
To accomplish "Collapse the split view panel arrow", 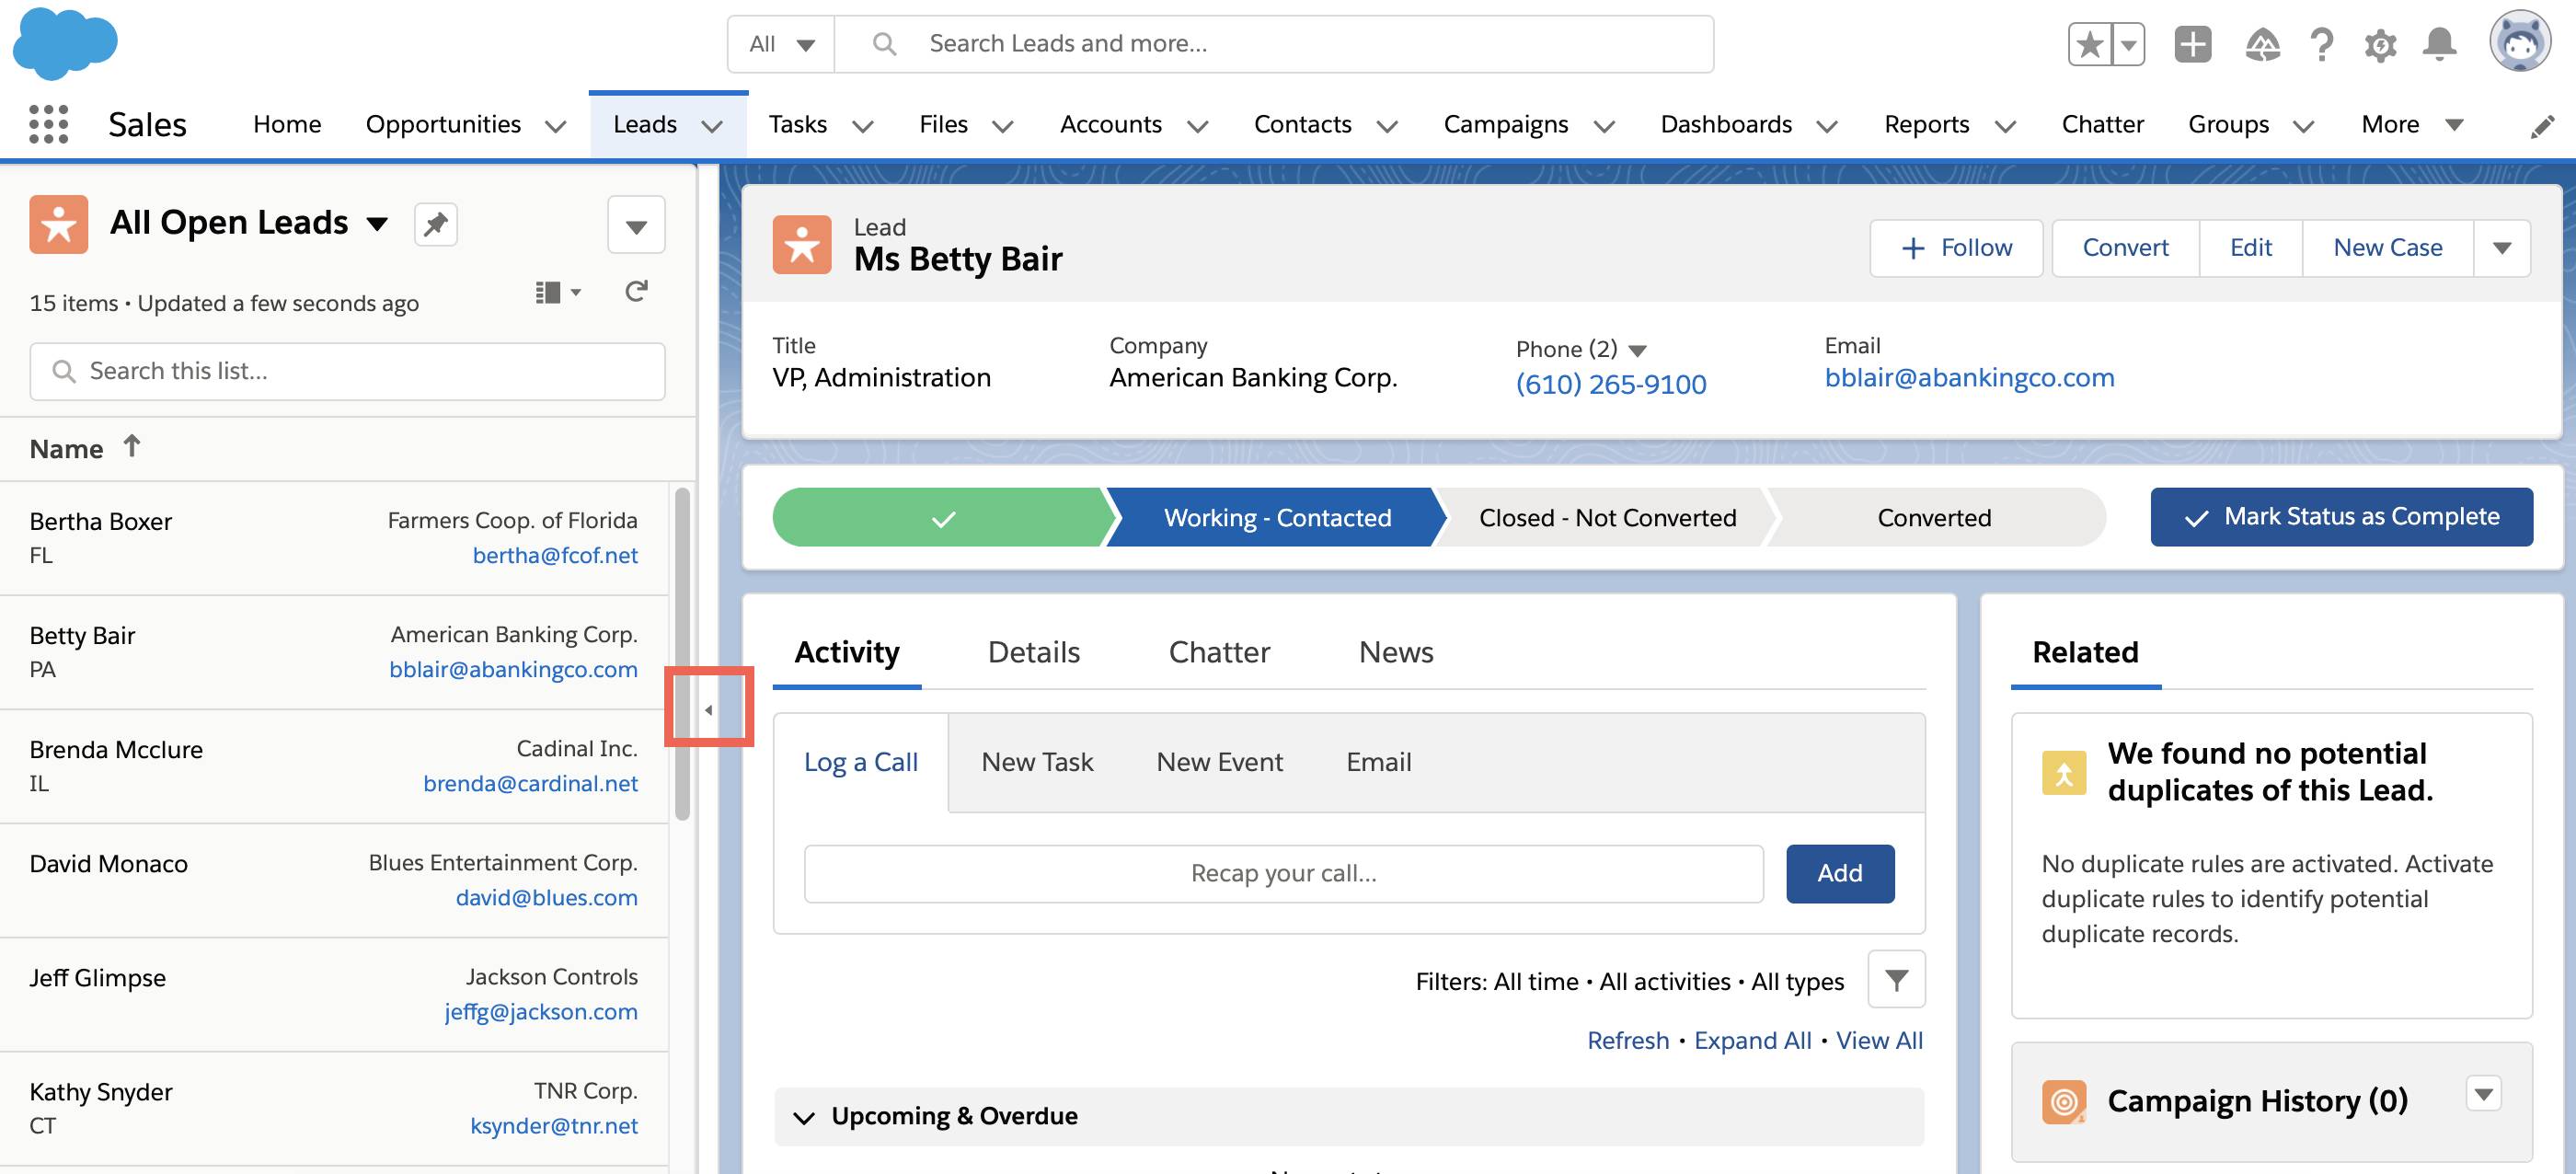I will coord(709,710).
